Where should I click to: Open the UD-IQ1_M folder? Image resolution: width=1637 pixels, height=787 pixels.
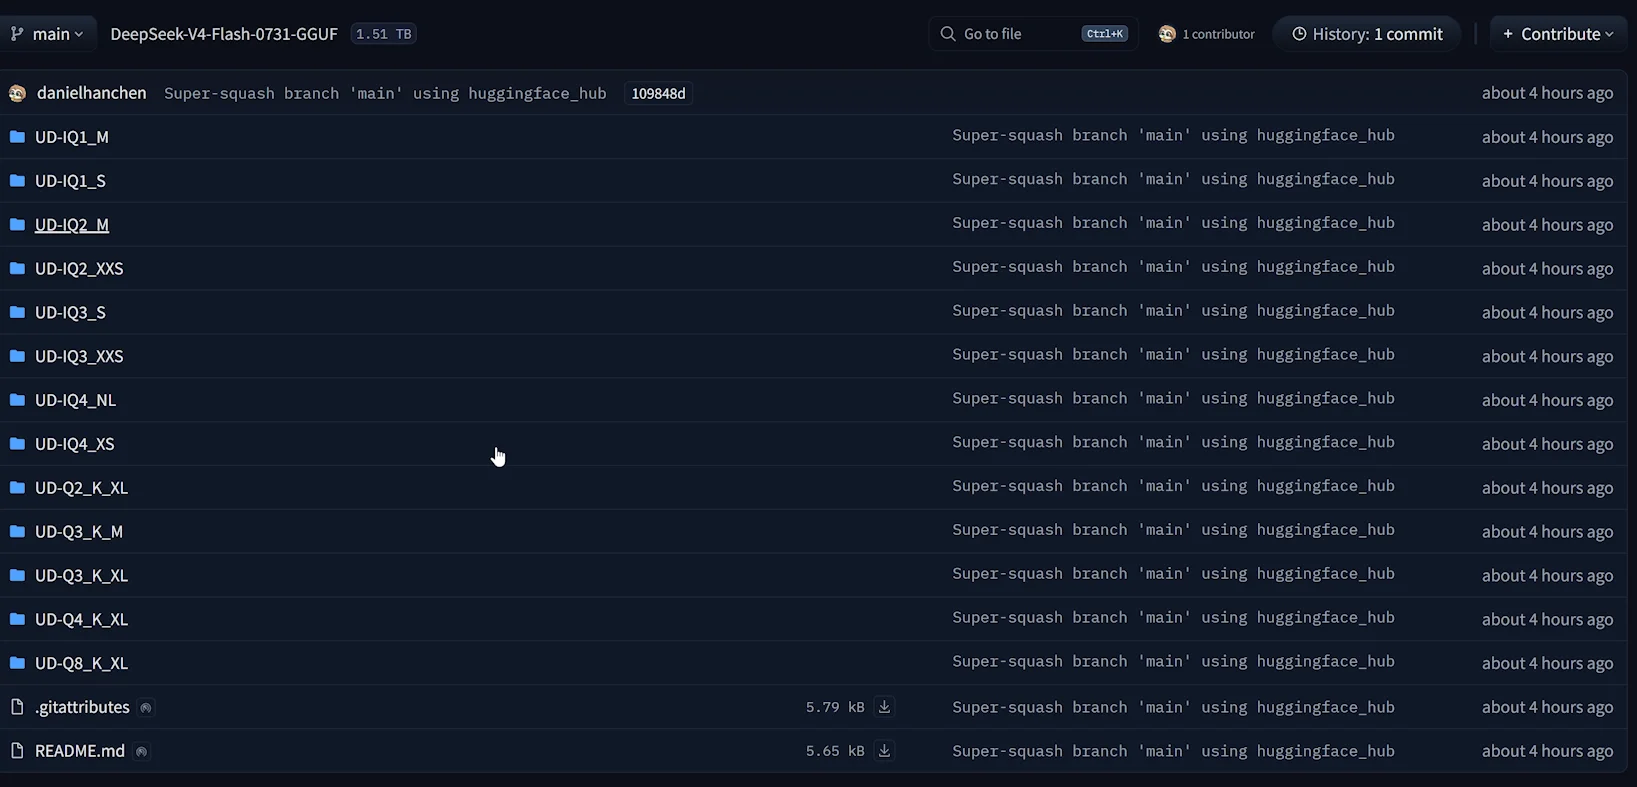pyautogui.click(x=72, y=137)
